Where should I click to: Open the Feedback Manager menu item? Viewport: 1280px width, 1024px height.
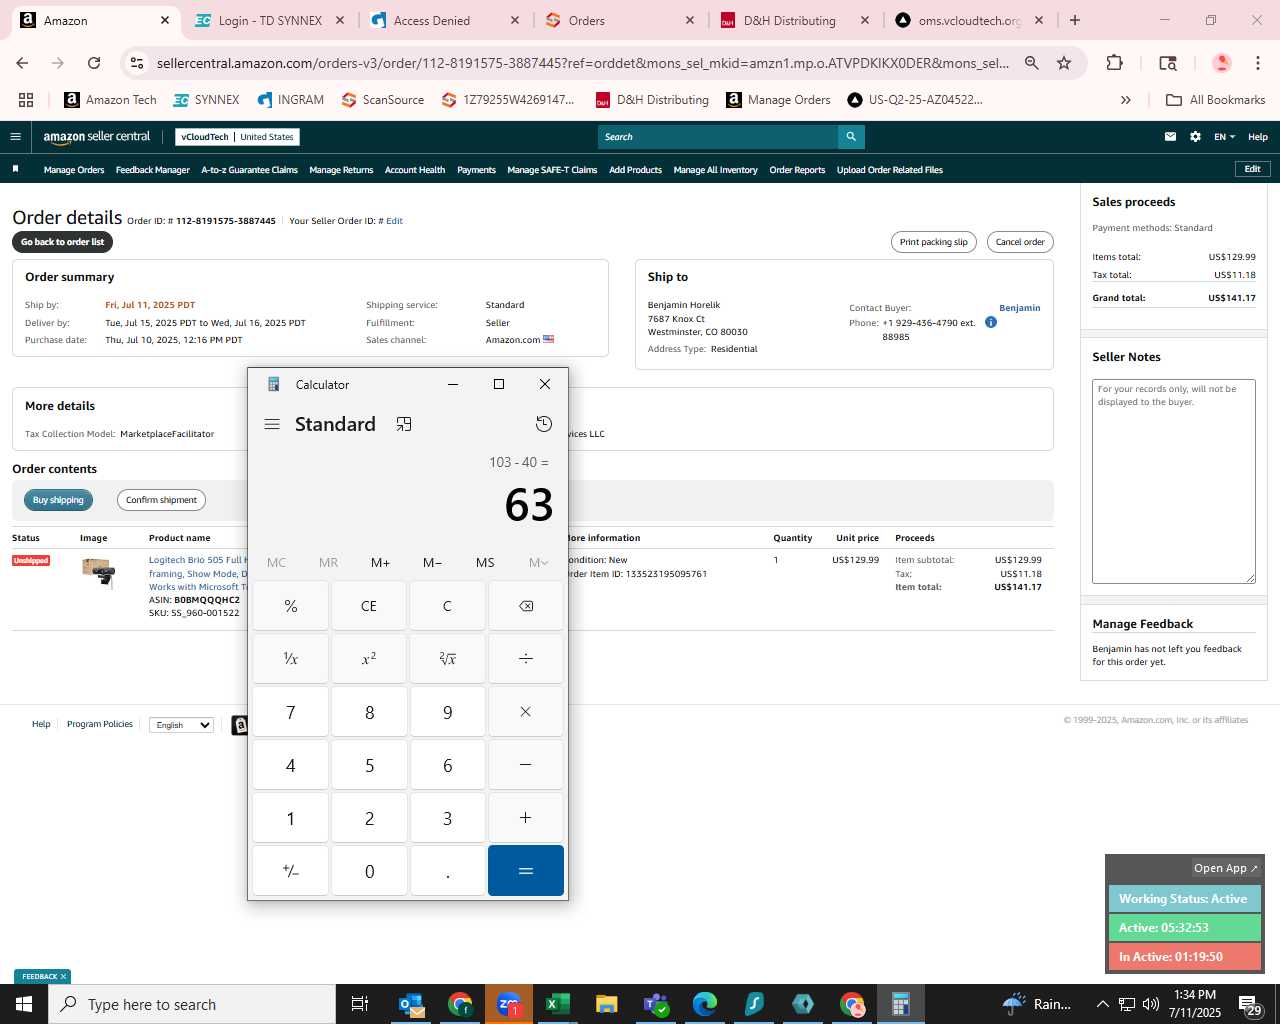click(153, 170)
